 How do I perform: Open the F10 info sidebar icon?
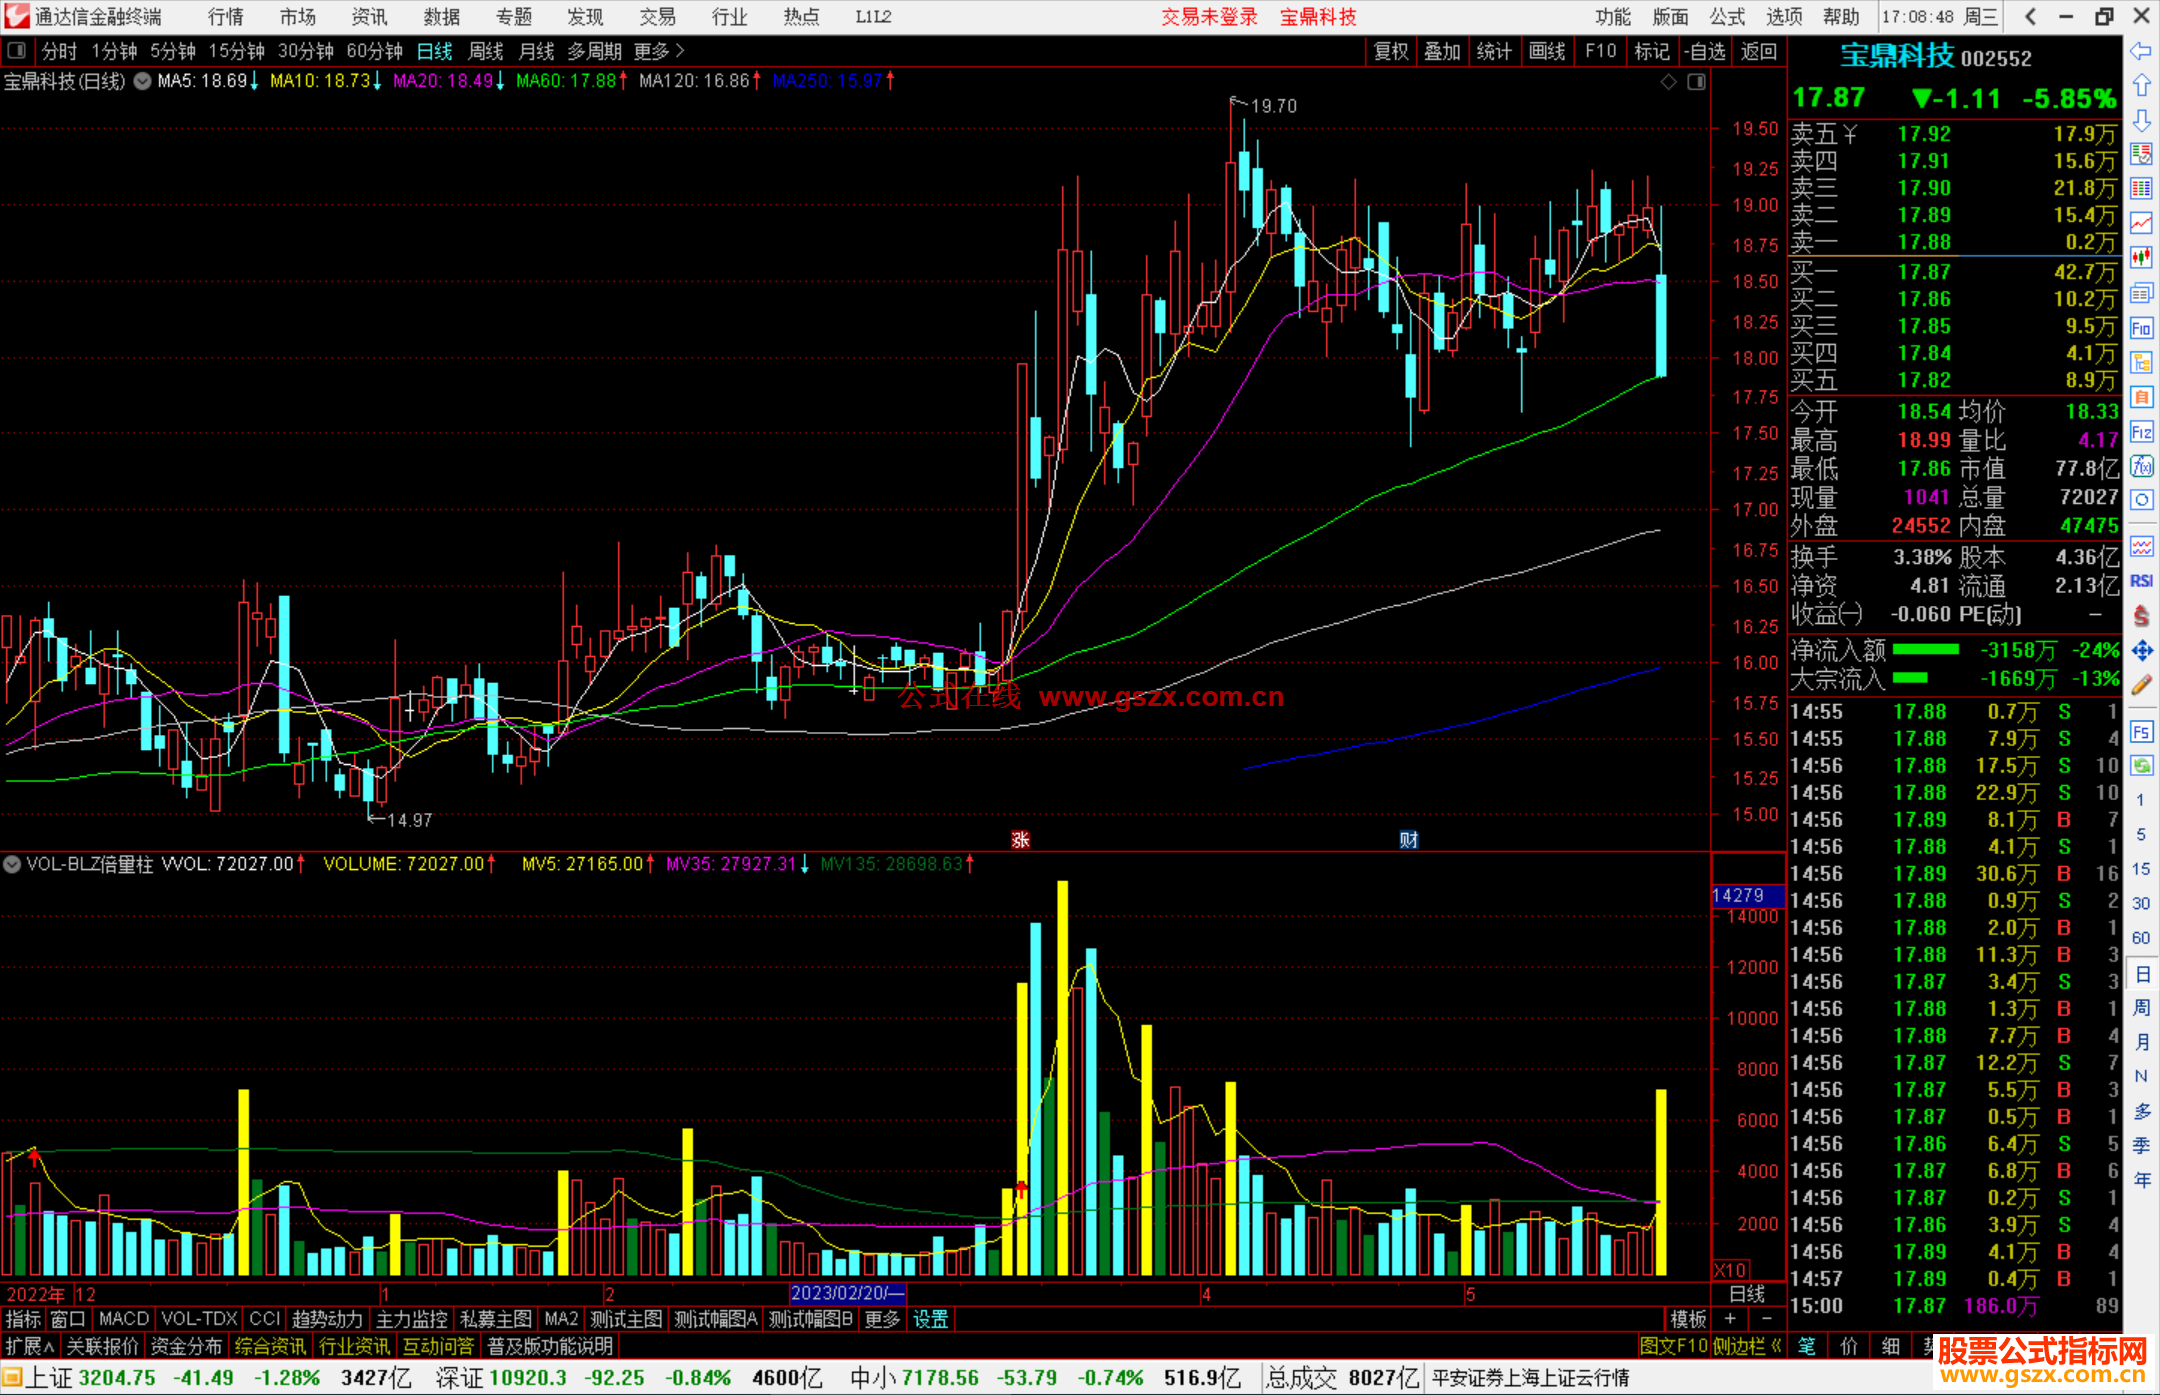tap(2141, 328)
